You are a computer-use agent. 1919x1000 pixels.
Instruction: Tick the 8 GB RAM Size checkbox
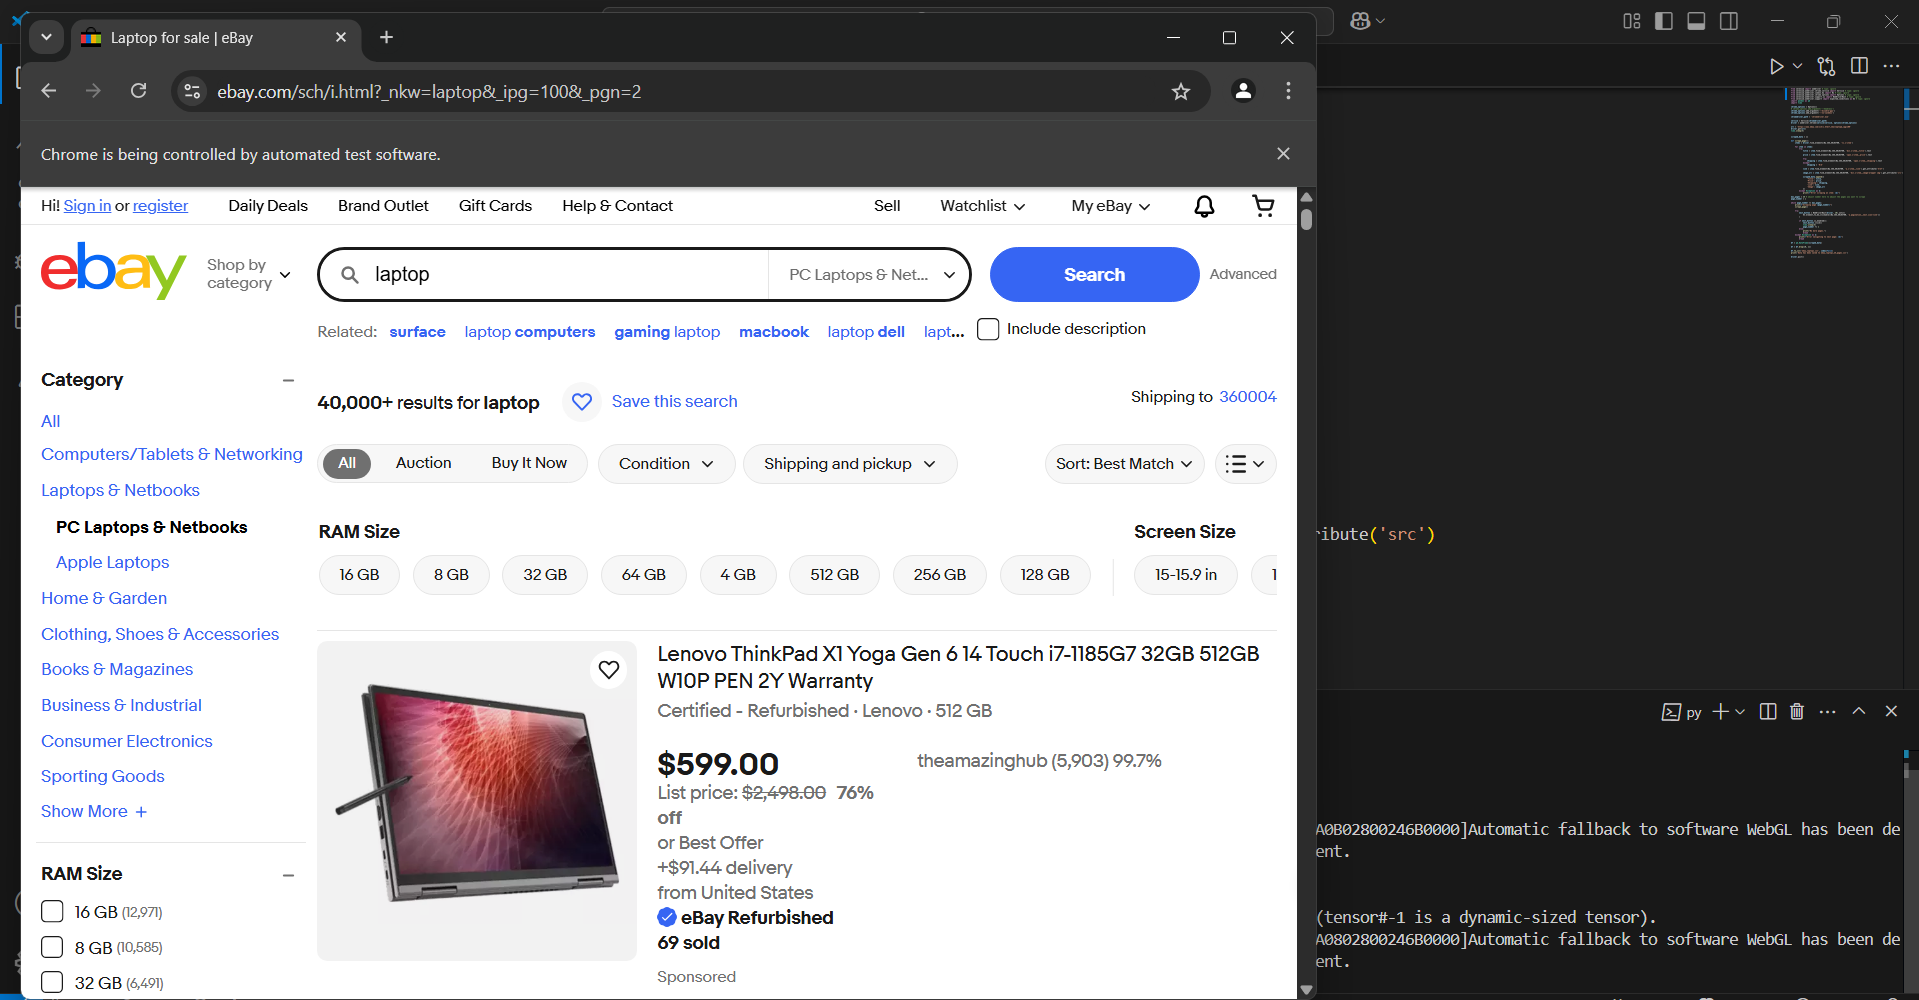tap(52, 948)
